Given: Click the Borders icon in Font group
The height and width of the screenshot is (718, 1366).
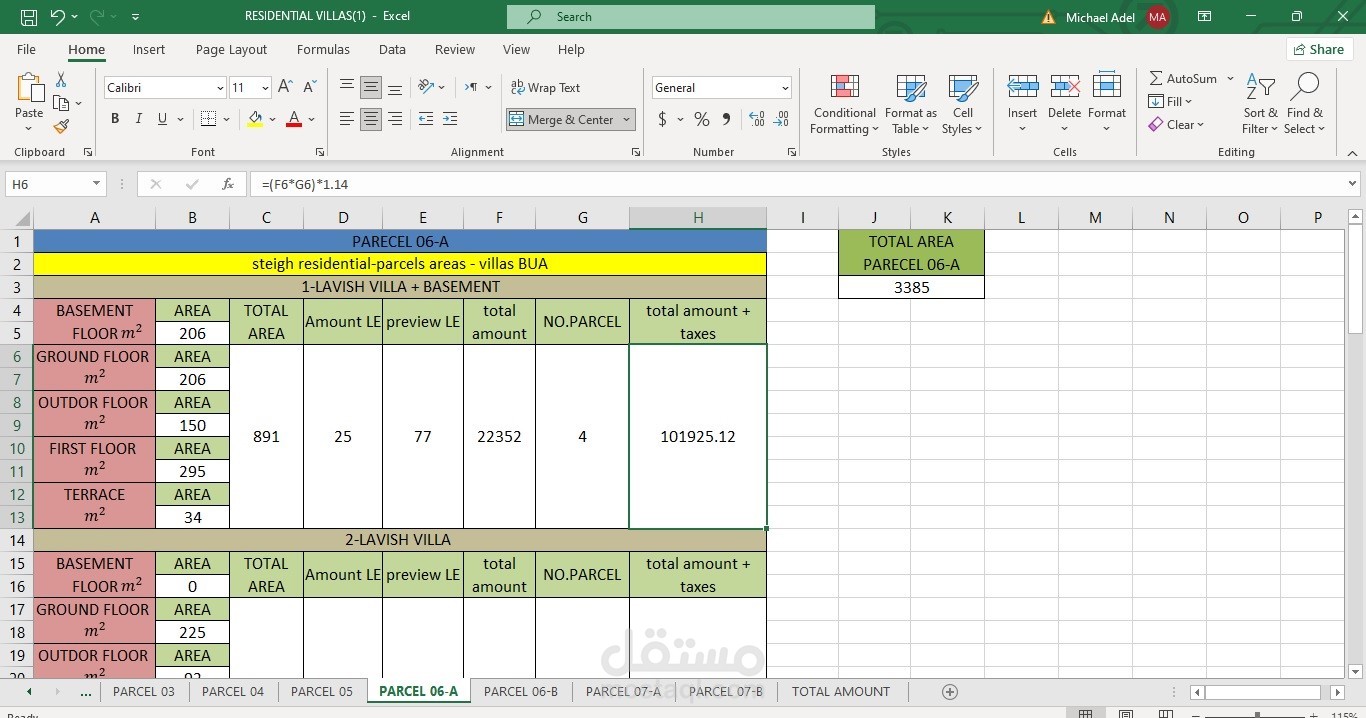Looking at the screenshot, I should [207, 119].
